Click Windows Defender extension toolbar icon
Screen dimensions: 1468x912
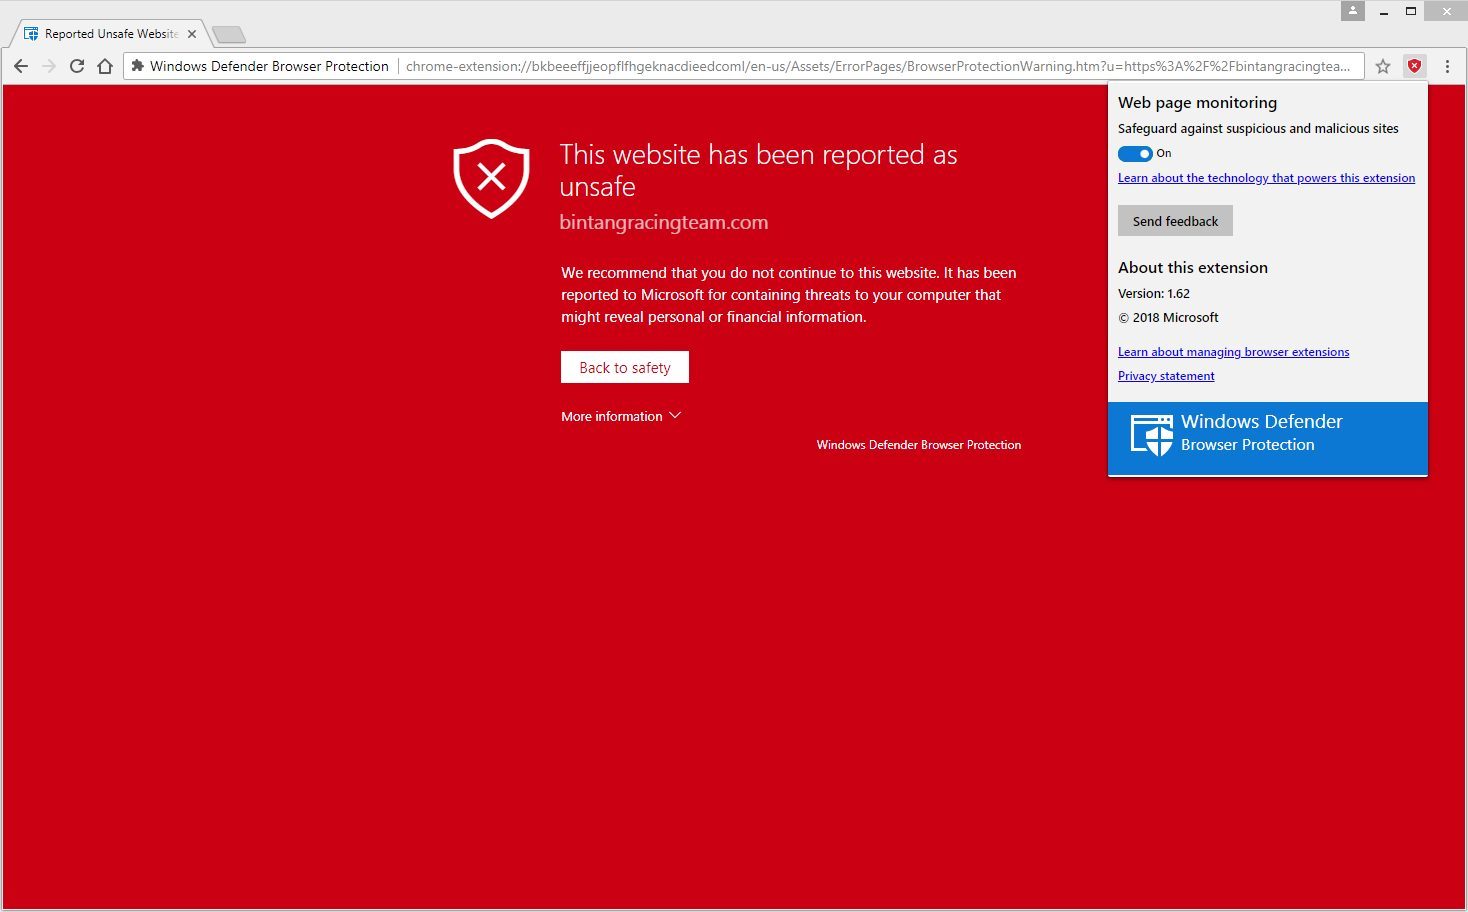[x=1414, y=66]
